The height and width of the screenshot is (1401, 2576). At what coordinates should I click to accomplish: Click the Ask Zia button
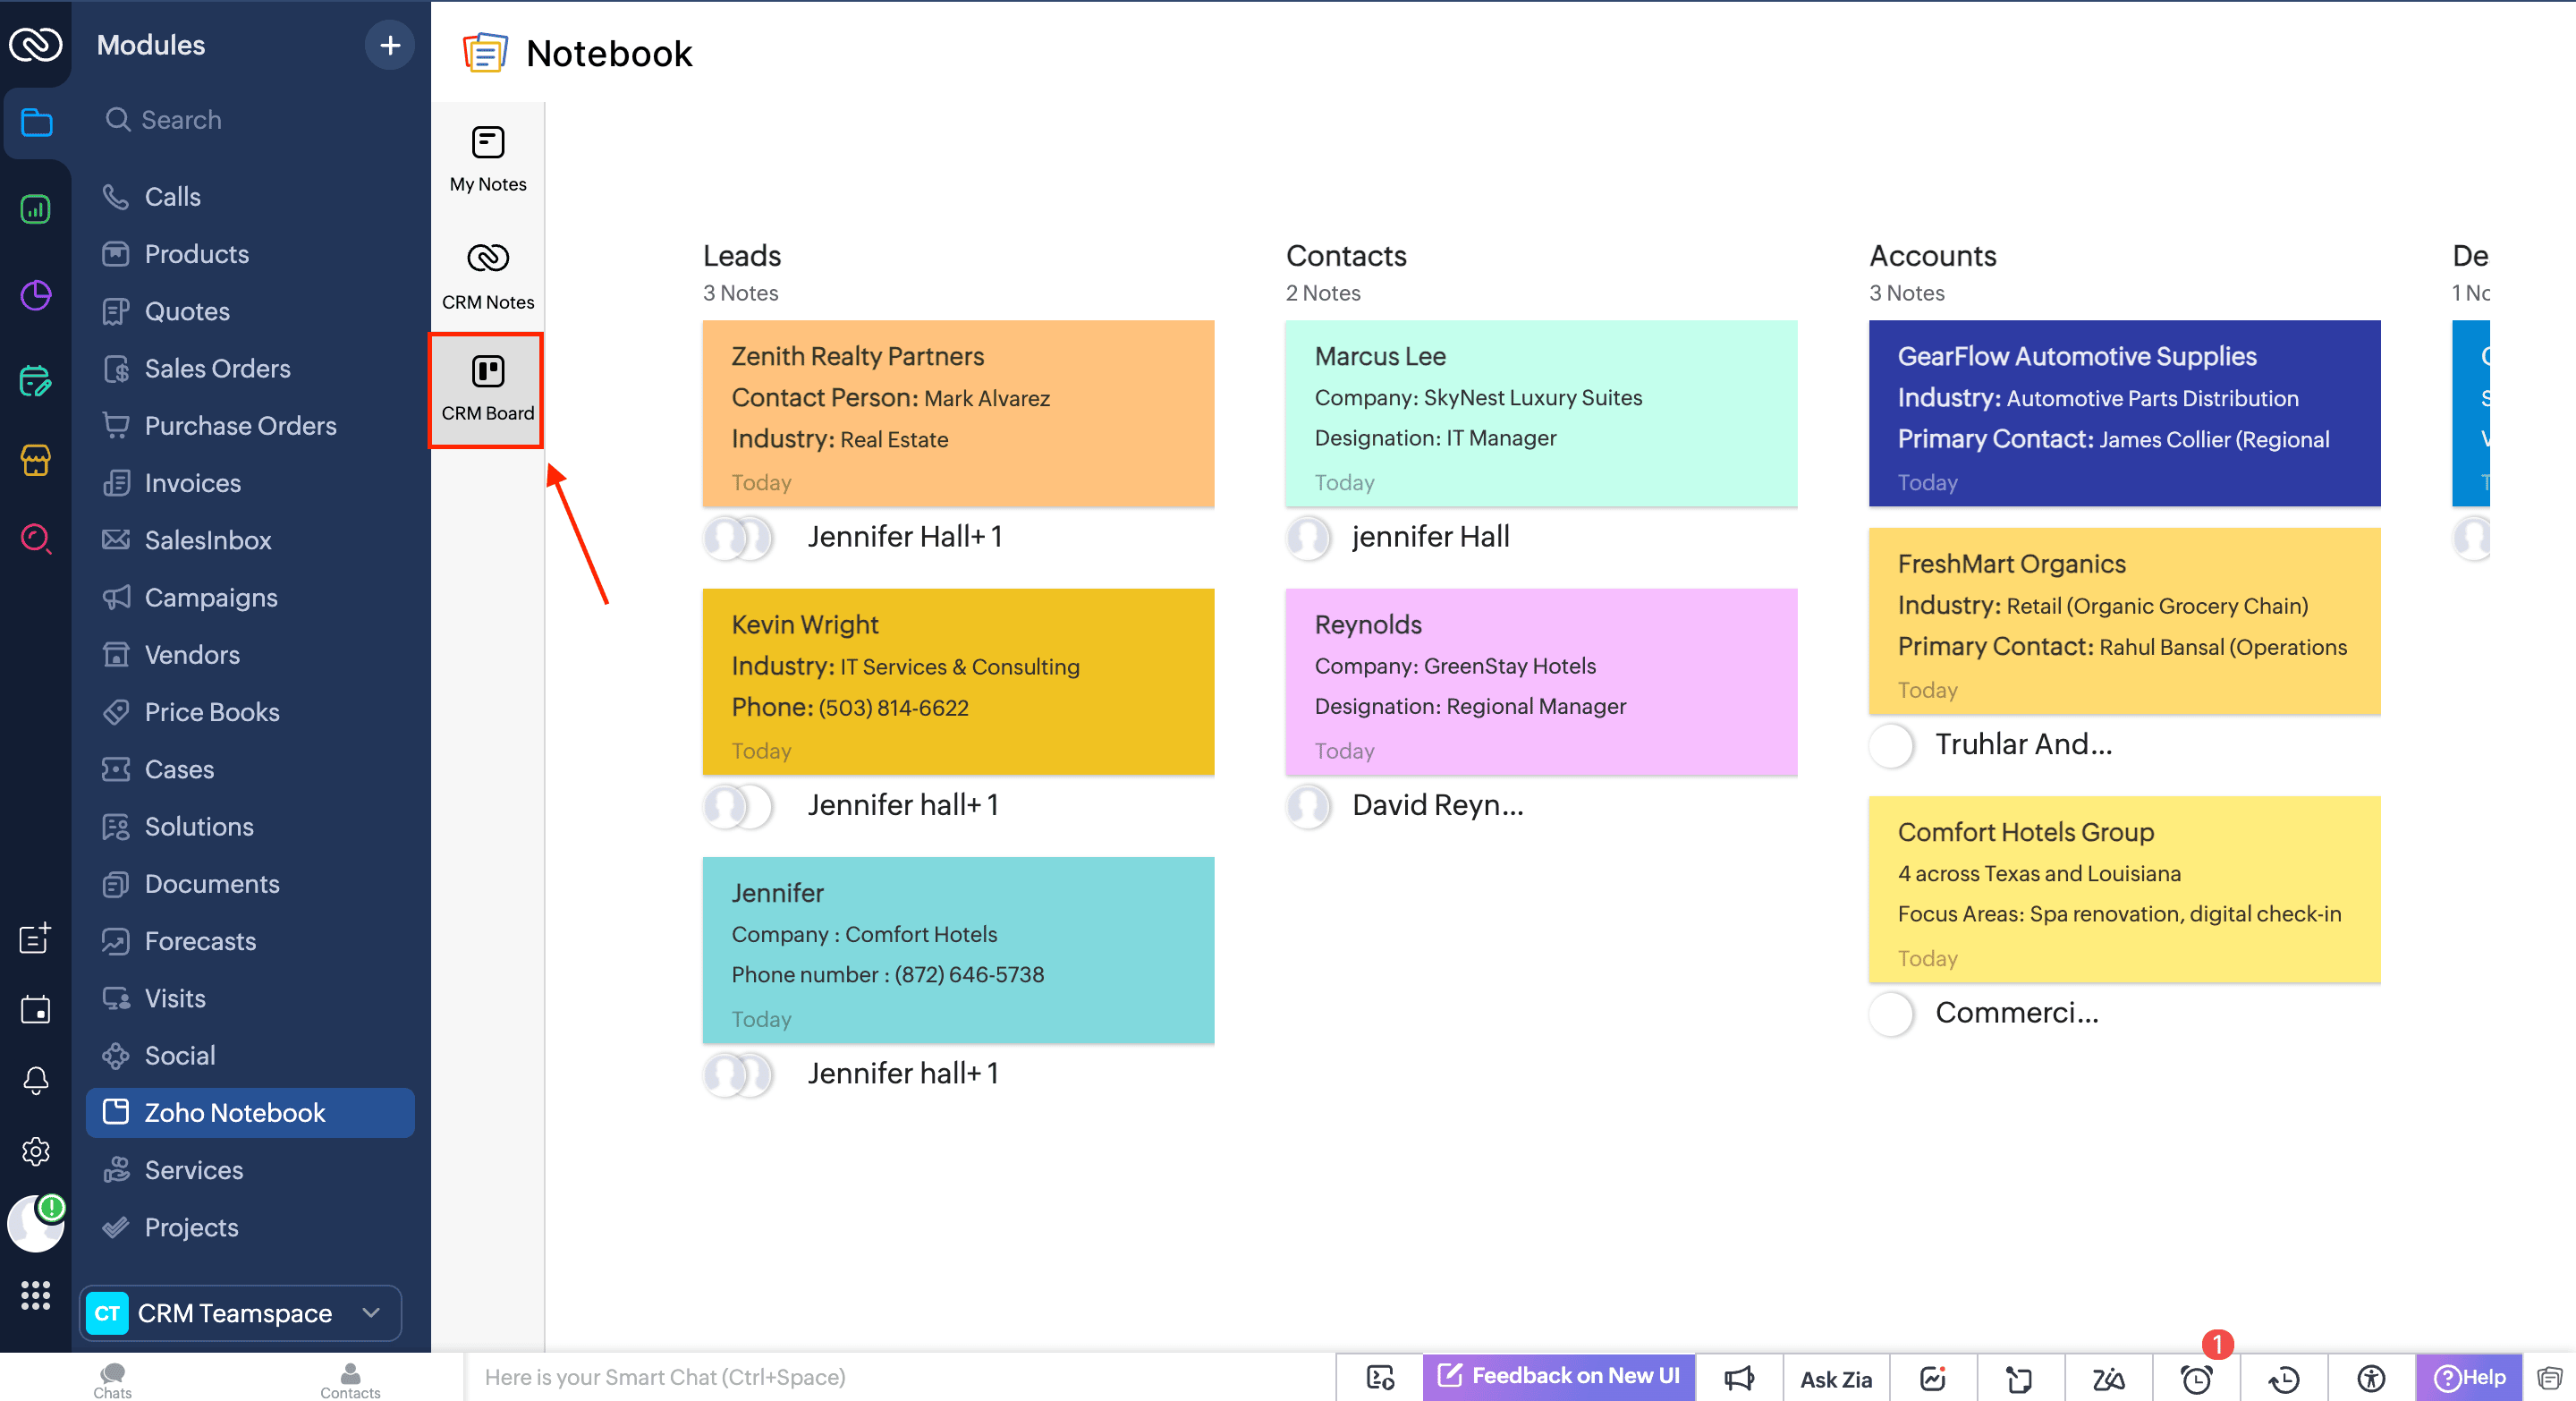(1835, 1379)
